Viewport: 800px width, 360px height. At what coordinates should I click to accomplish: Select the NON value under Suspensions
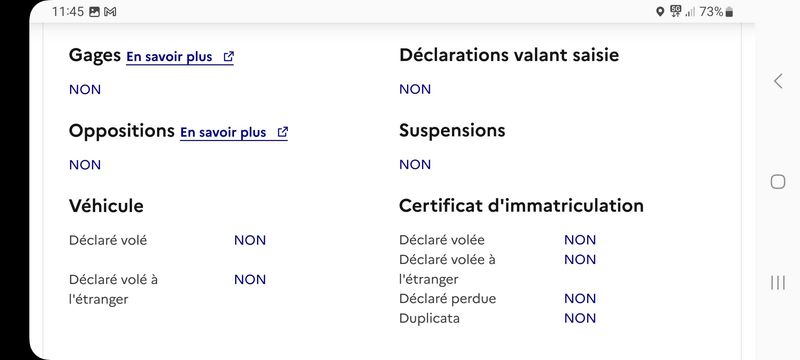pyautogui.click(x=415, y=165)
